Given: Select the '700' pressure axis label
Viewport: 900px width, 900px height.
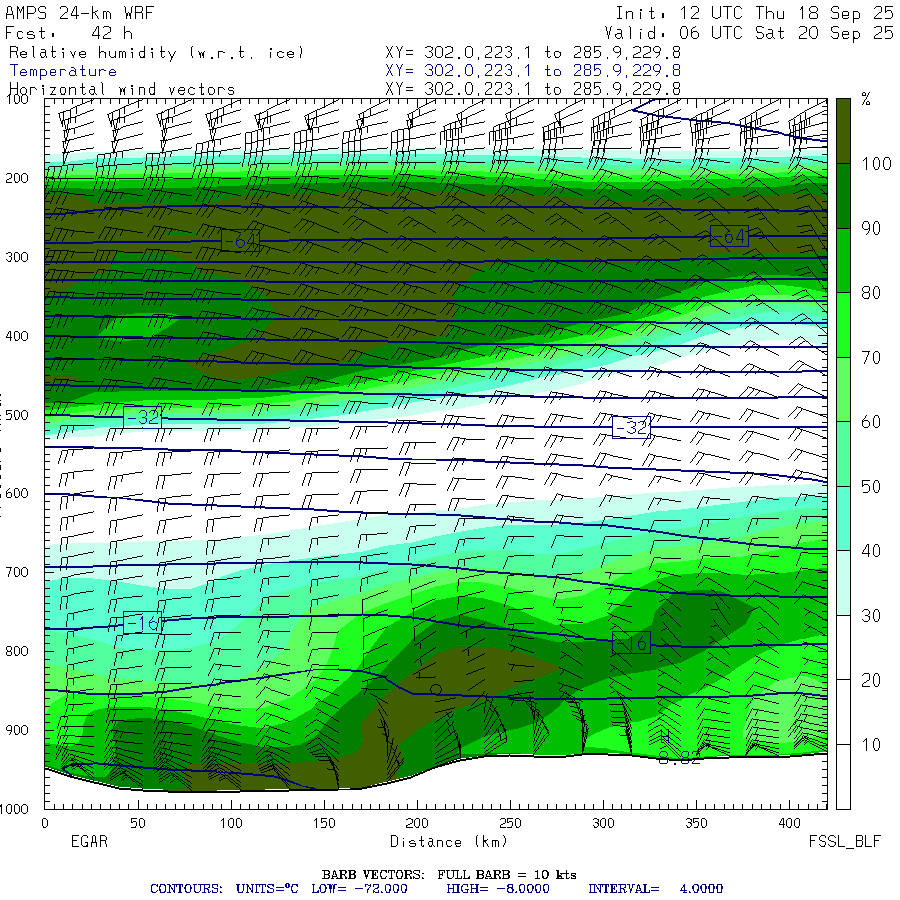Looking at the screenshot, I should tap(17, 572).
